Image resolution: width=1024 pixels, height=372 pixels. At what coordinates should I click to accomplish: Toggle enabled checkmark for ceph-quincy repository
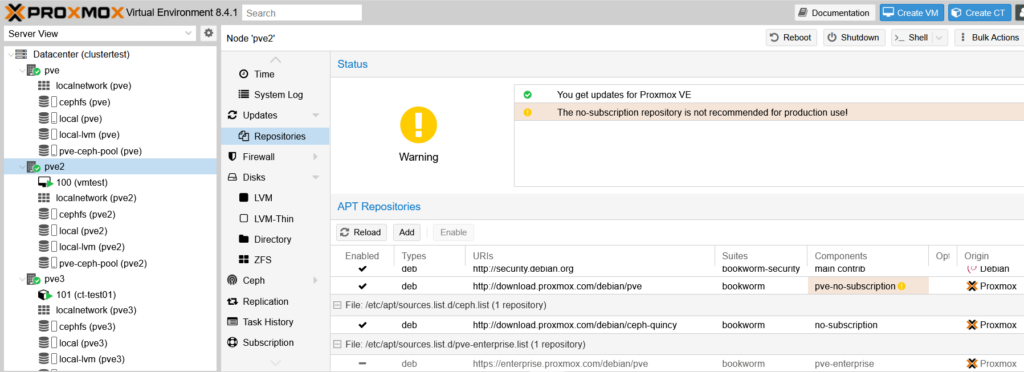(362, 324)
